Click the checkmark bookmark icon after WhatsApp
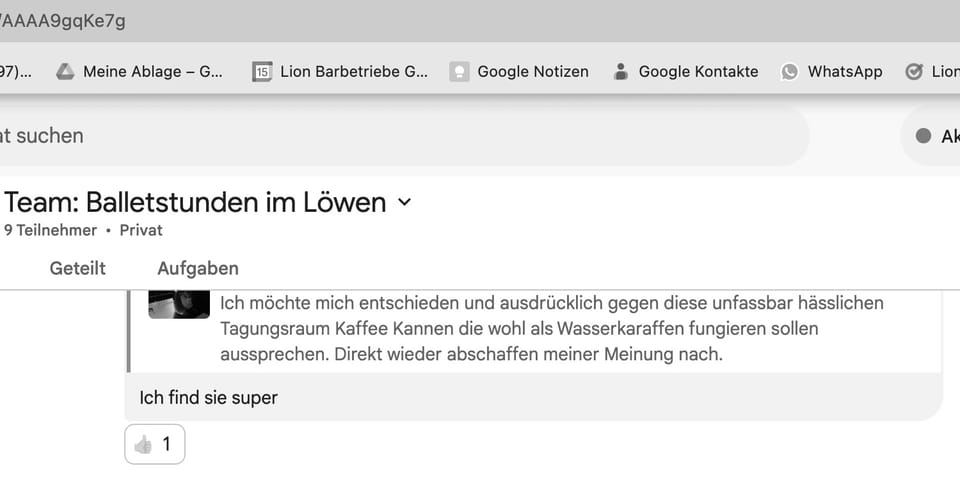 [x=913, y=72]
